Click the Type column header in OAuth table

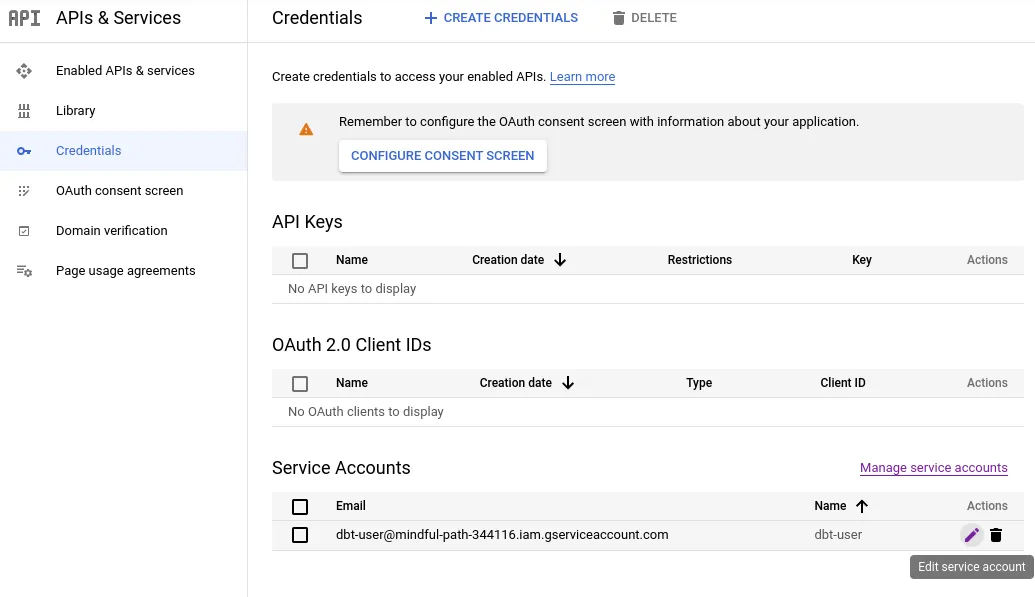[699, 383]
